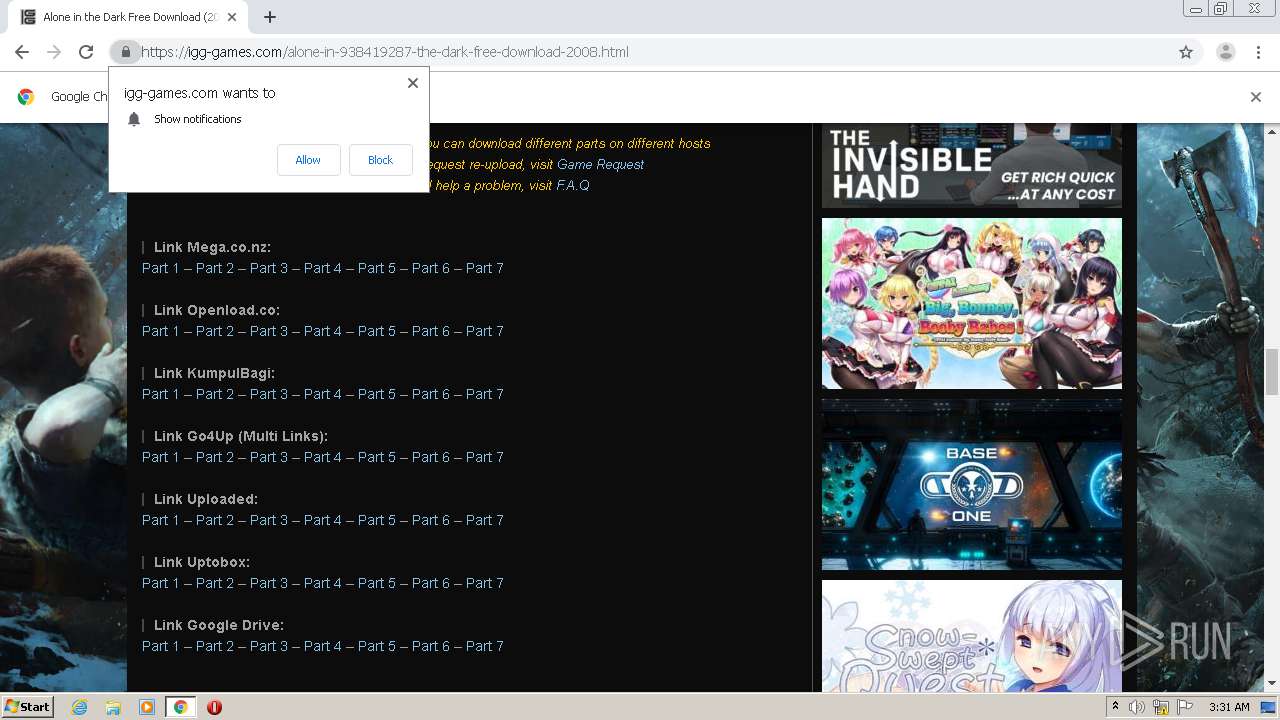Open KumpulBagi Part 3 link
Screen dimensions: 1280x720
click(269, 394)
